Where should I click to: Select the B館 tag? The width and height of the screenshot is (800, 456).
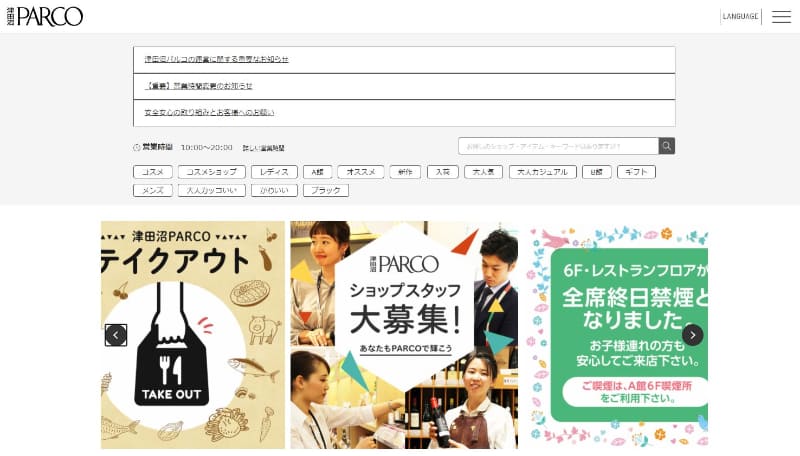pyautogui.click(x=596, y=172)
